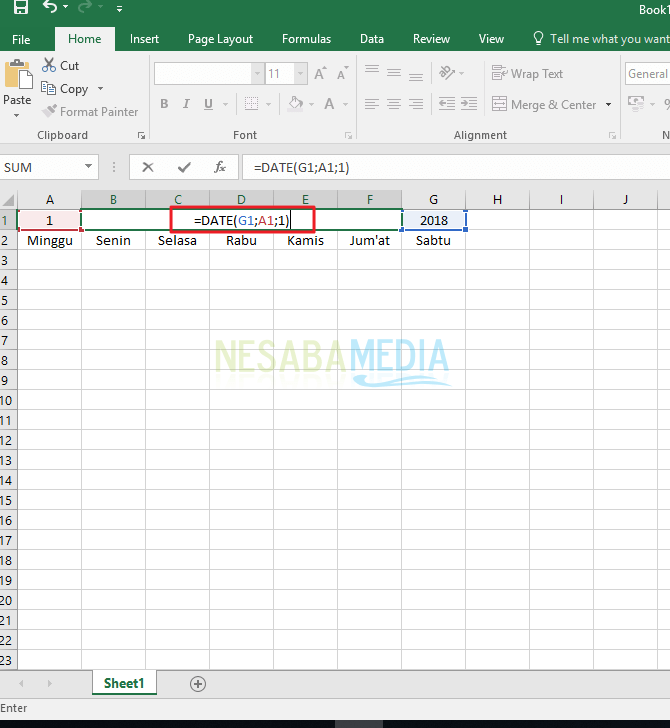The height and width of the screenshot is (728, 670).
Task: Open the File menu
Action: [21, 39]
